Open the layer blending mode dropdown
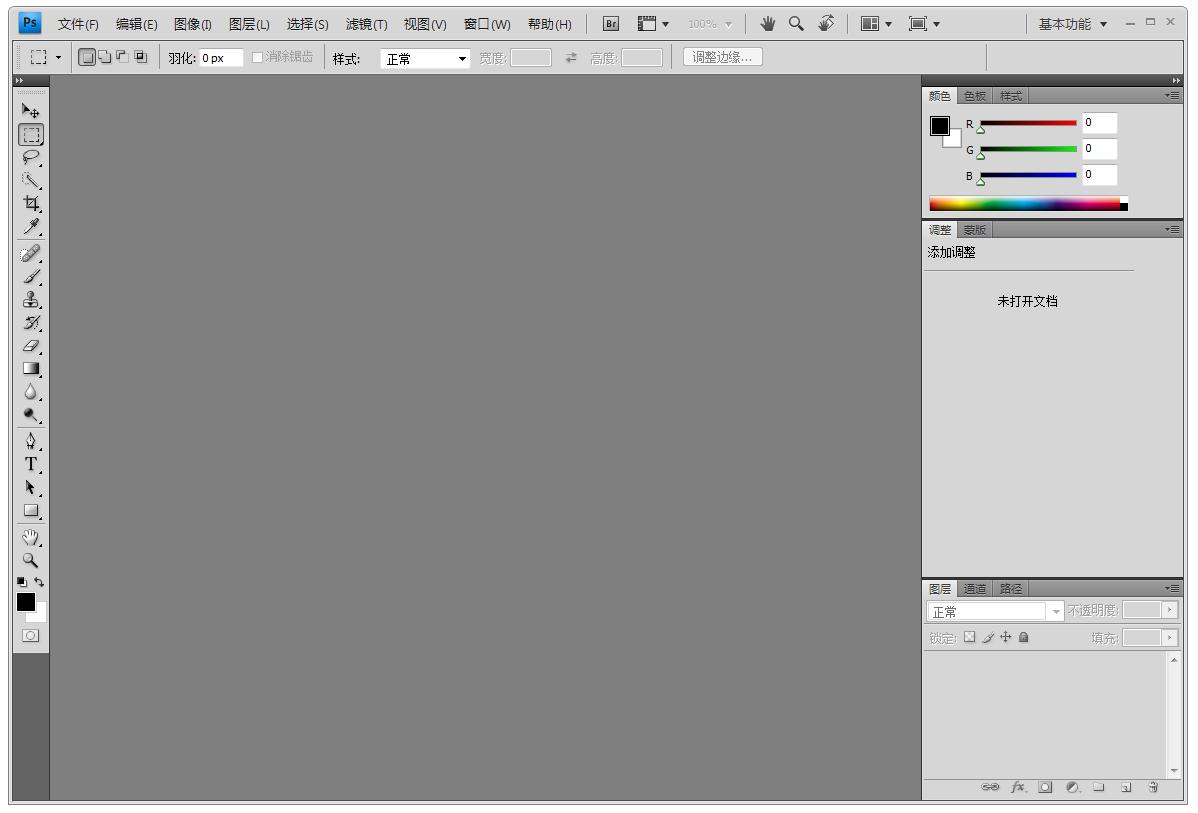 tap(993, 611)
